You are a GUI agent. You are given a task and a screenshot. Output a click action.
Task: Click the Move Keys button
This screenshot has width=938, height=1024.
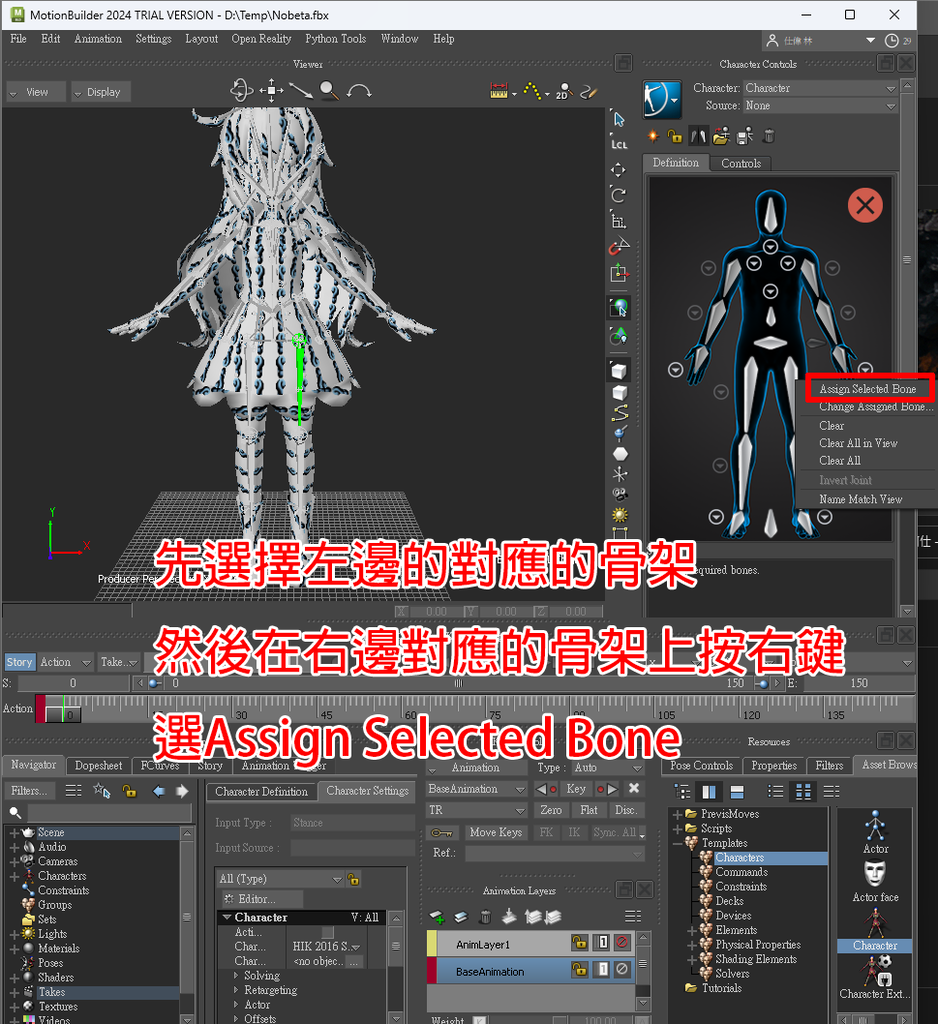(496, 833)
